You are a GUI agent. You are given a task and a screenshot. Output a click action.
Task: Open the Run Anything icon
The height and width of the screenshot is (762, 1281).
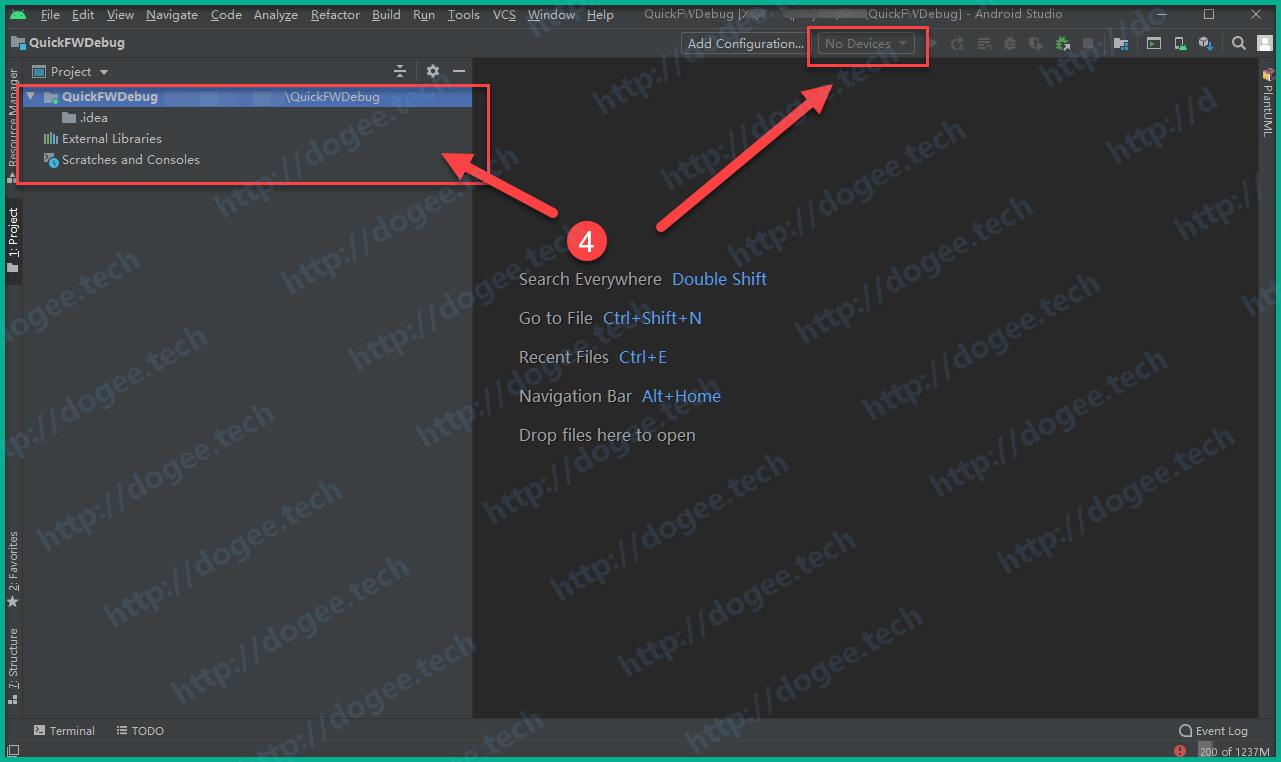pyautogui.click(x=1154, y=44)
